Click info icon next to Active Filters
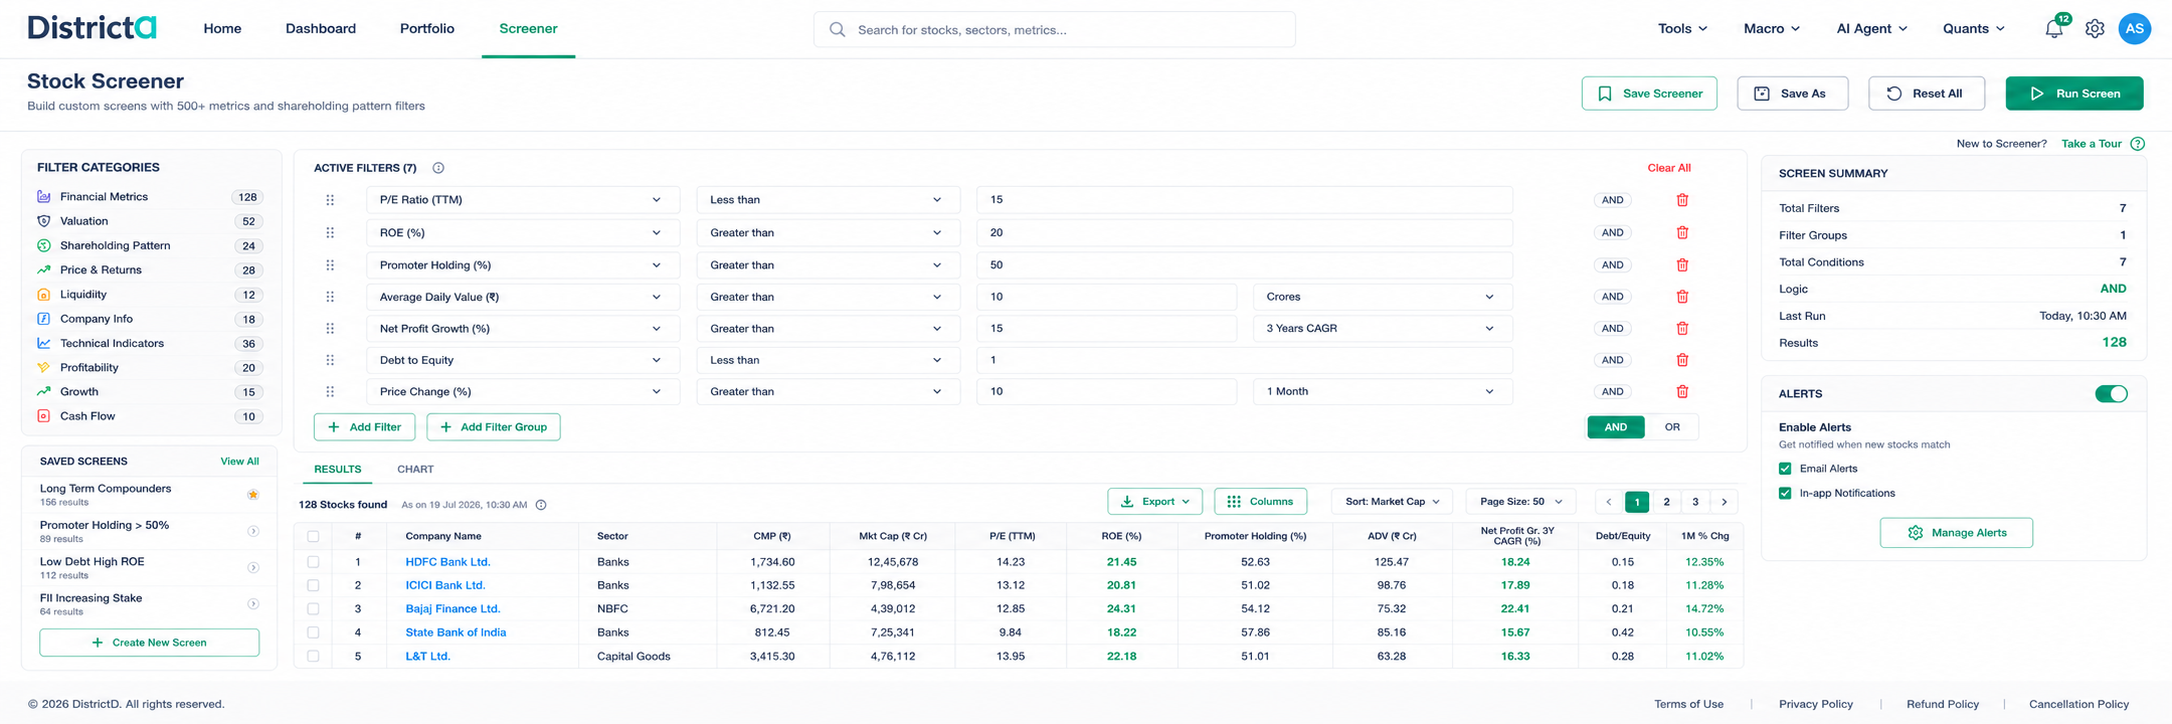 click(x=438, y=168)
